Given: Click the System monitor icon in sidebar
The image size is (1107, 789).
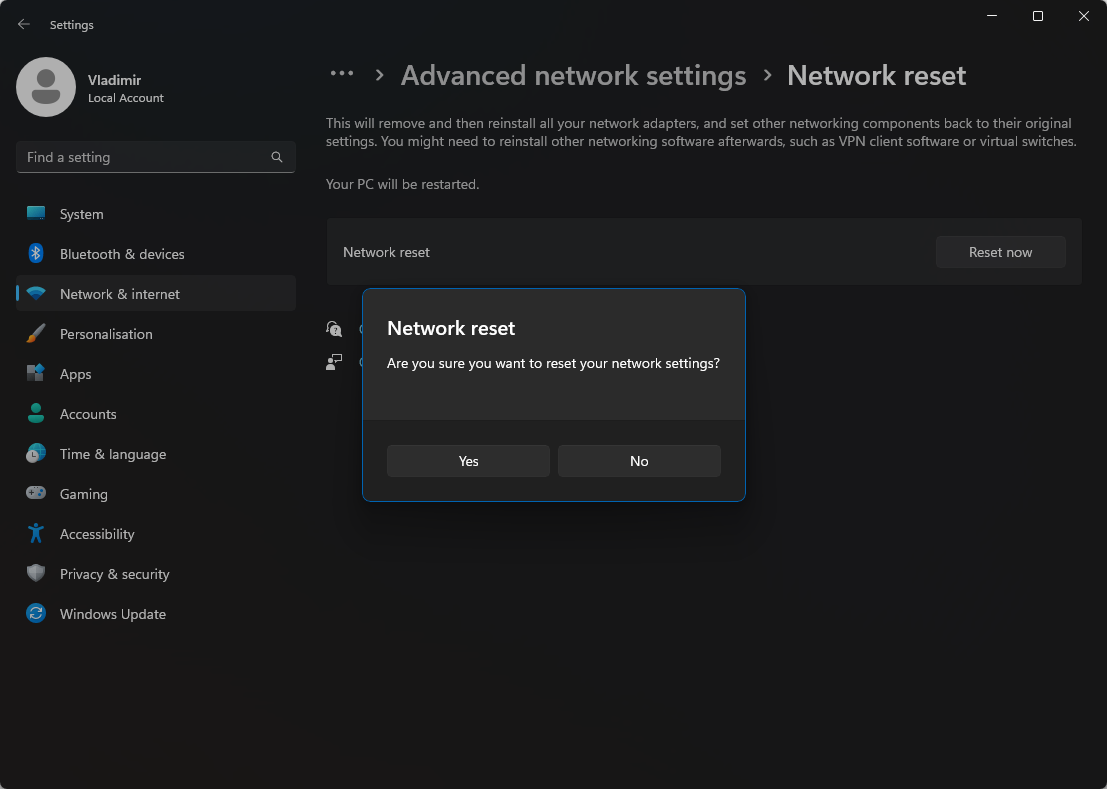Looking at the screenshot, I should (36, 214).
